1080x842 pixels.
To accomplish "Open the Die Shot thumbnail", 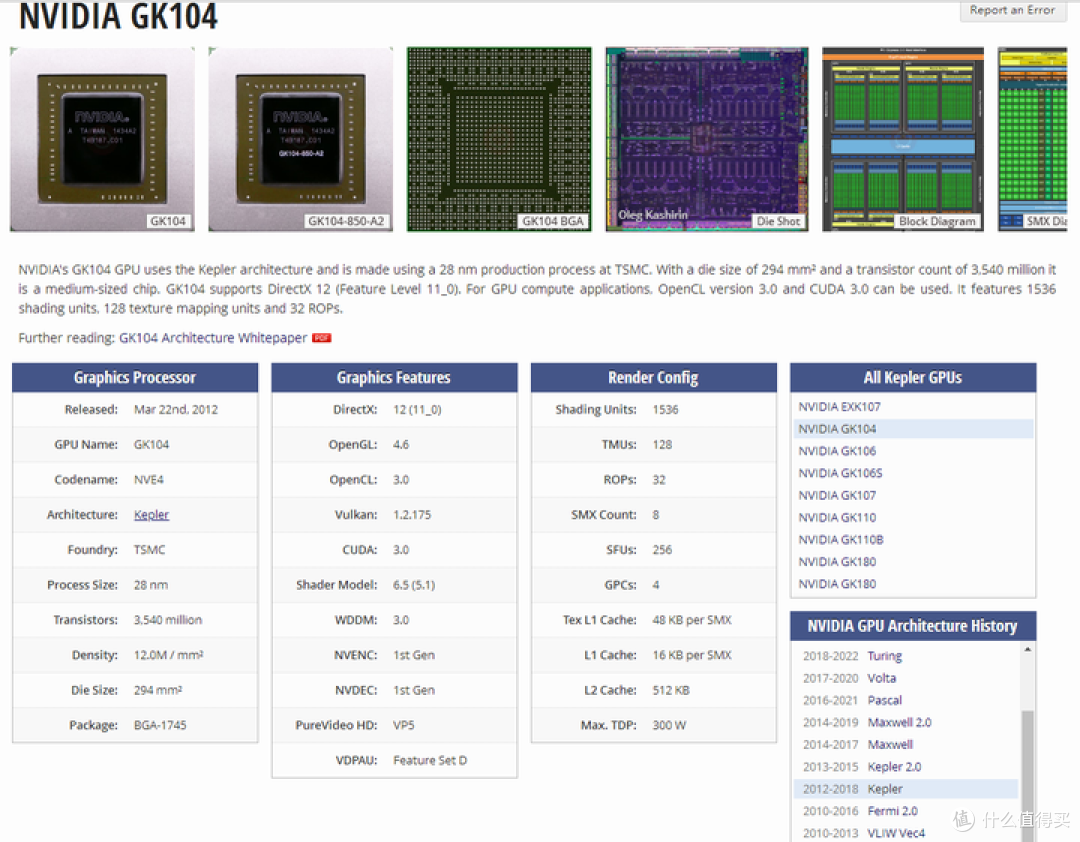I will pyautogui.click(x=707, y=139).
